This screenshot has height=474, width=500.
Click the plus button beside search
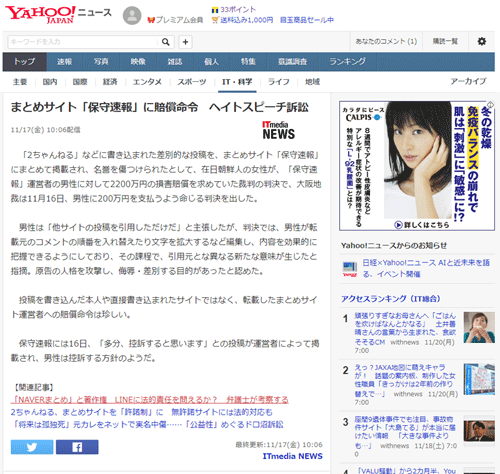[x=185, y=42]
